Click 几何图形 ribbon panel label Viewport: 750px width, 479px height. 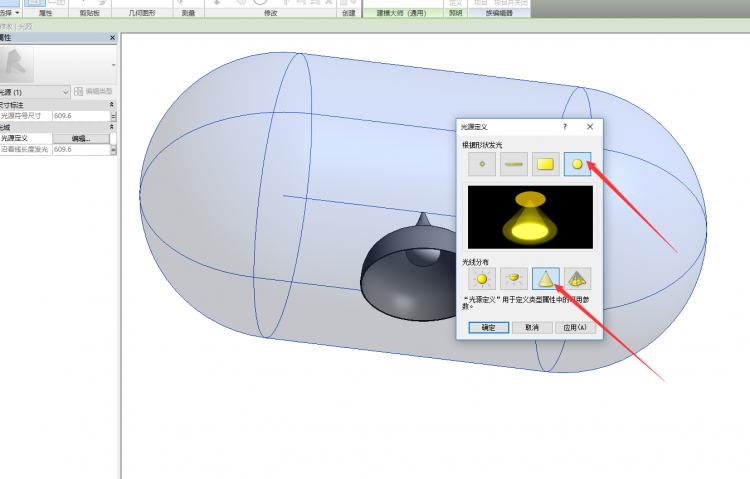pos(142,13)
